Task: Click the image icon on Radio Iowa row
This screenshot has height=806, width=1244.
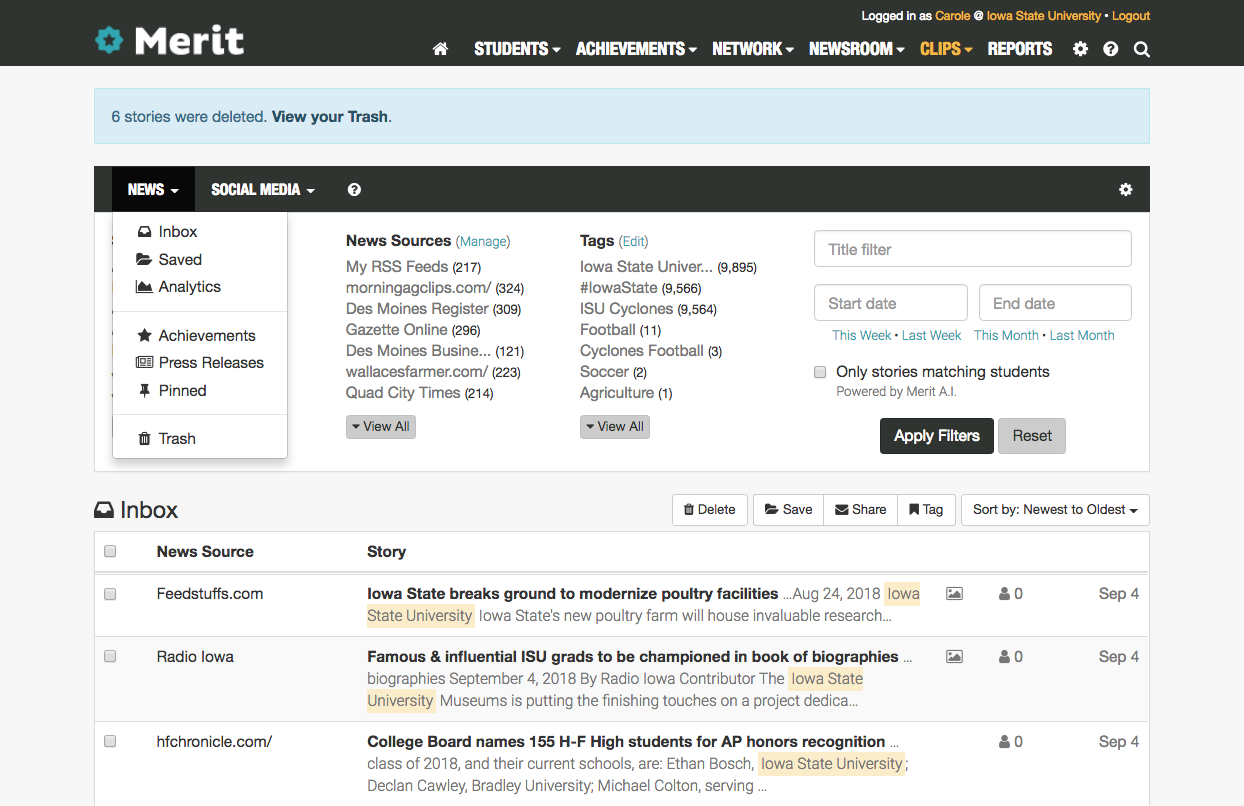Action: tap(954, 657)
